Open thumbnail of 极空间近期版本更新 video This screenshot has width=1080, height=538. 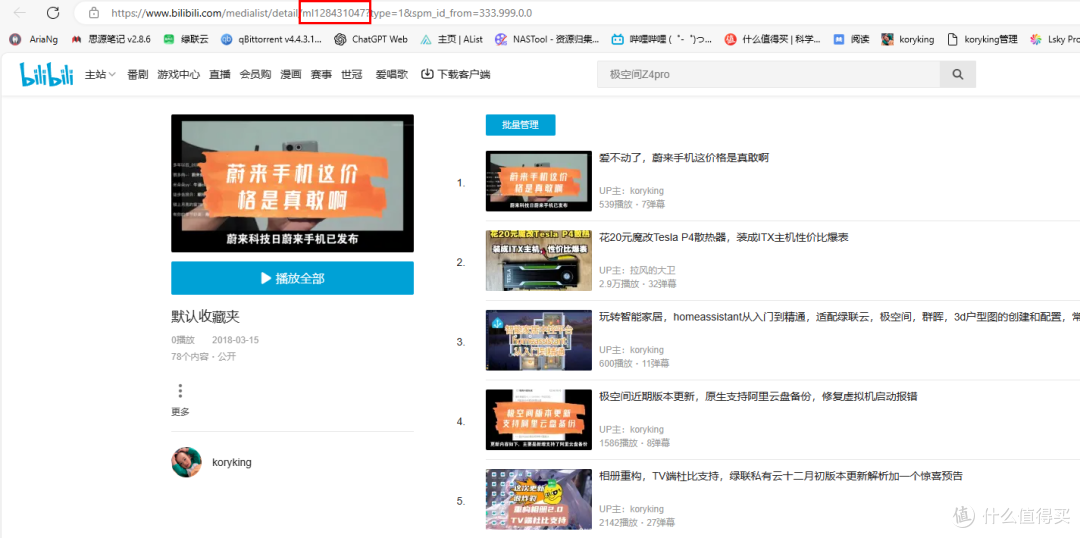[539, 420]
